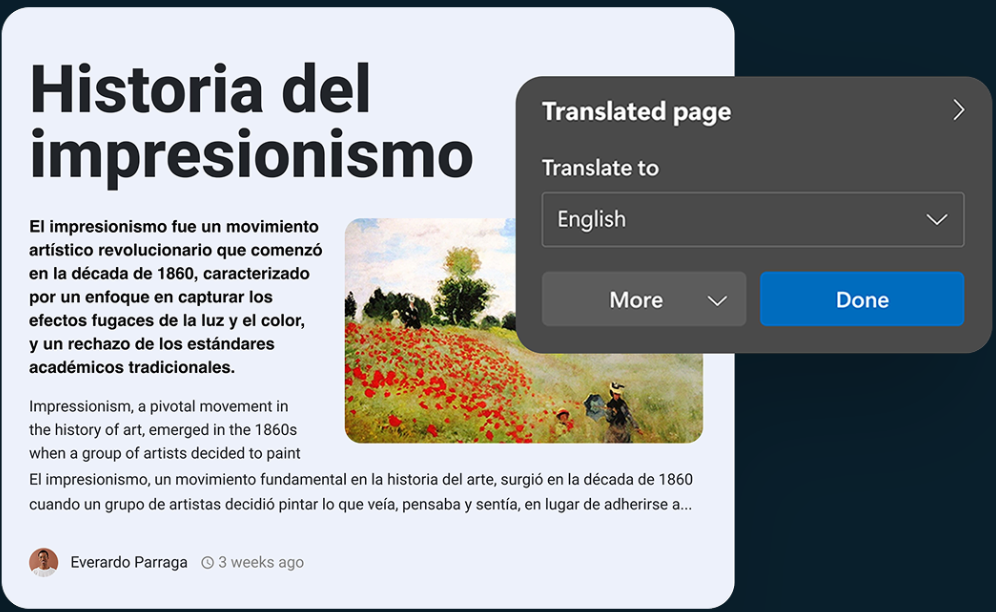Click Done to apply the translation

click(861, 299)
